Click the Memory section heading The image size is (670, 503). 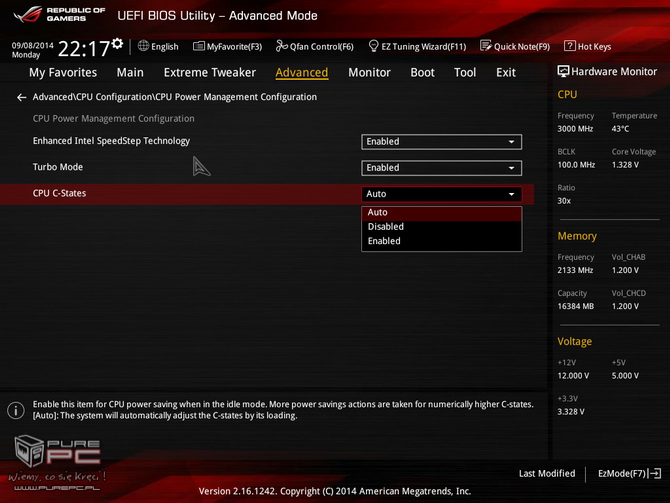[x=577, y=236]
